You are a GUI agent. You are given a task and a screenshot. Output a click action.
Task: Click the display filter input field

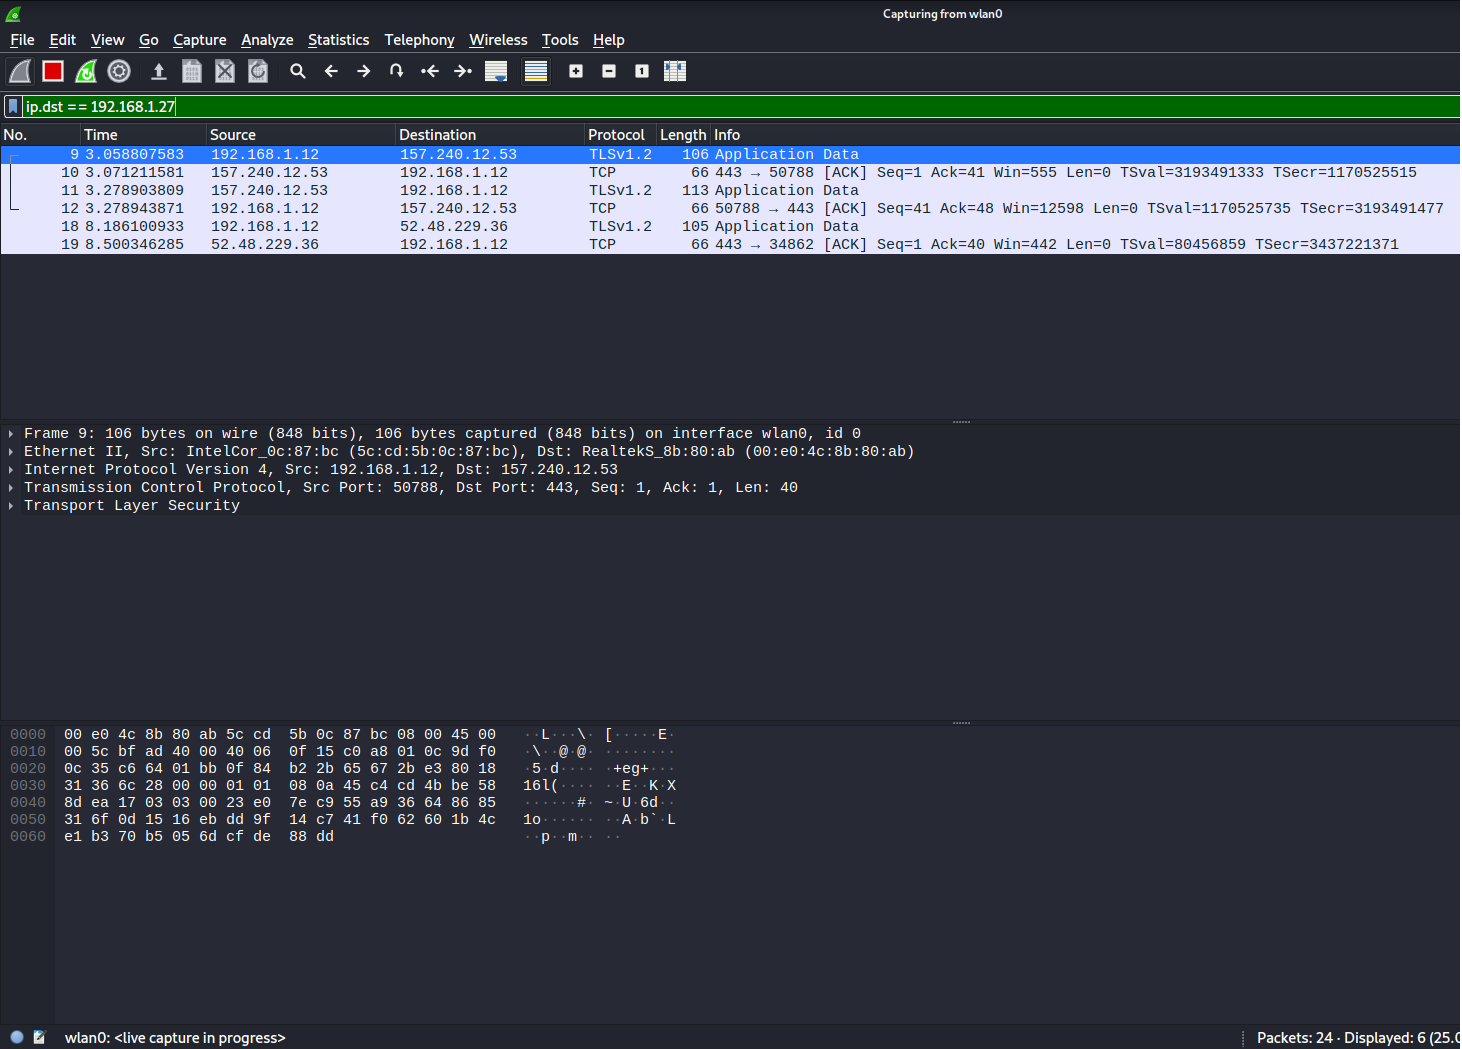[x=700, y=106]
